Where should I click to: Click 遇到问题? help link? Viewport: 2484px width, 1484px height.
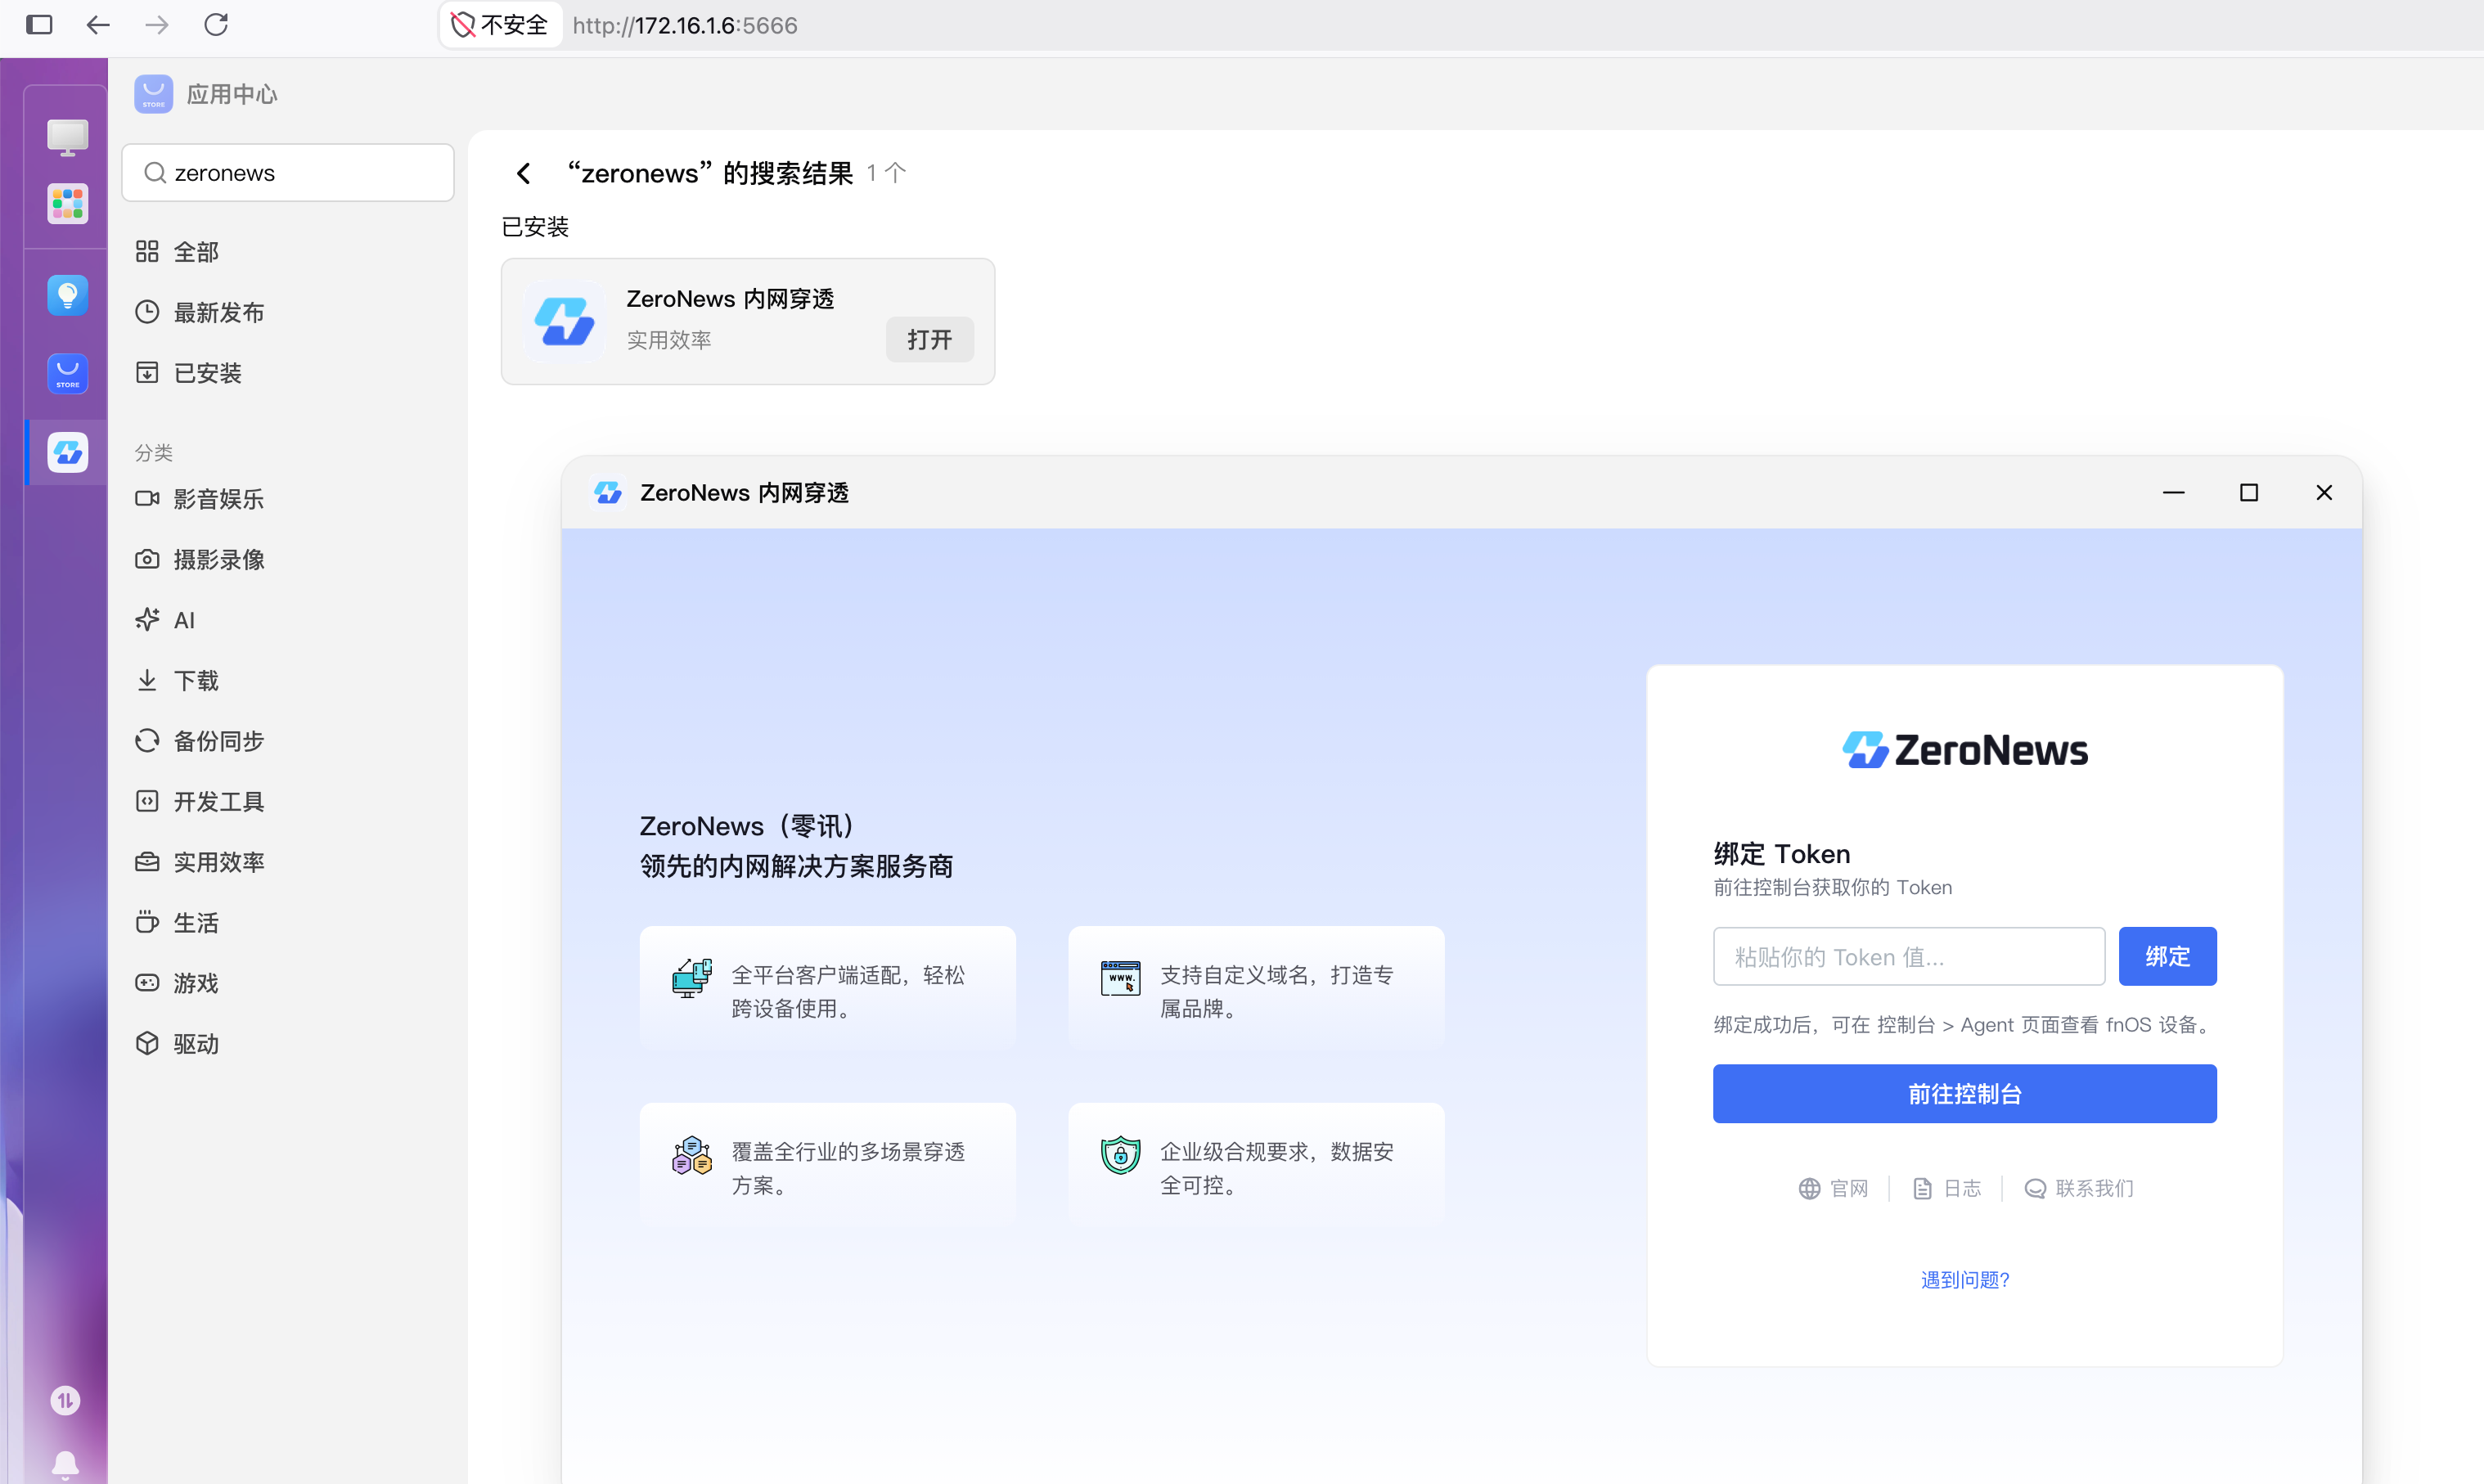(1965, 1280)
